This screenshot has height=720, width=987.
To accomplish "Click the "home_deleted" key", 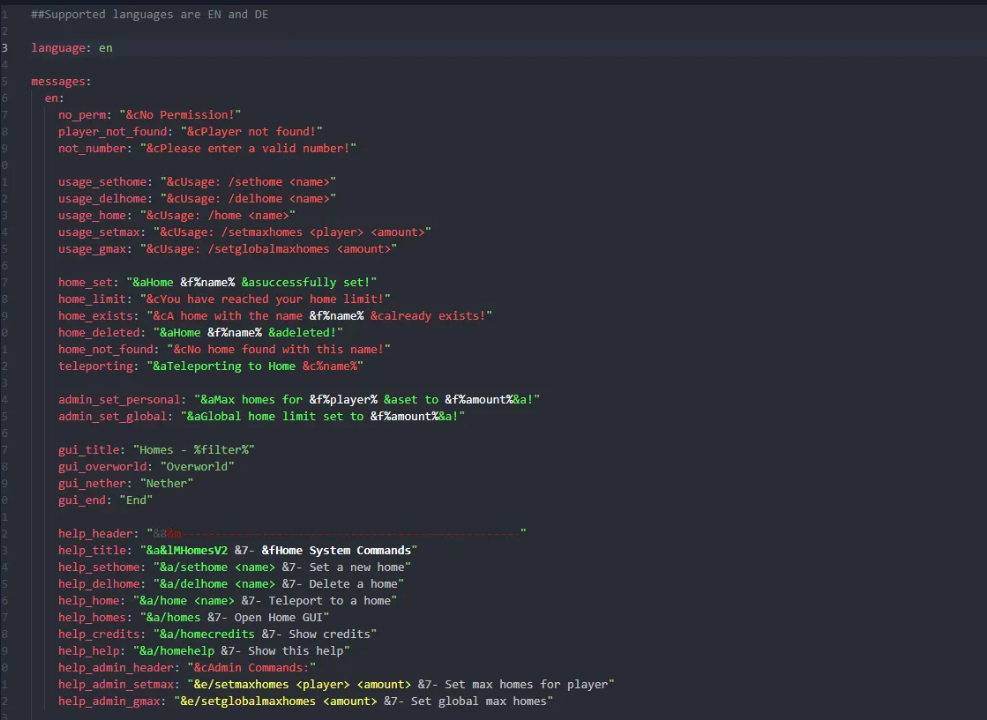I will 99,333.
